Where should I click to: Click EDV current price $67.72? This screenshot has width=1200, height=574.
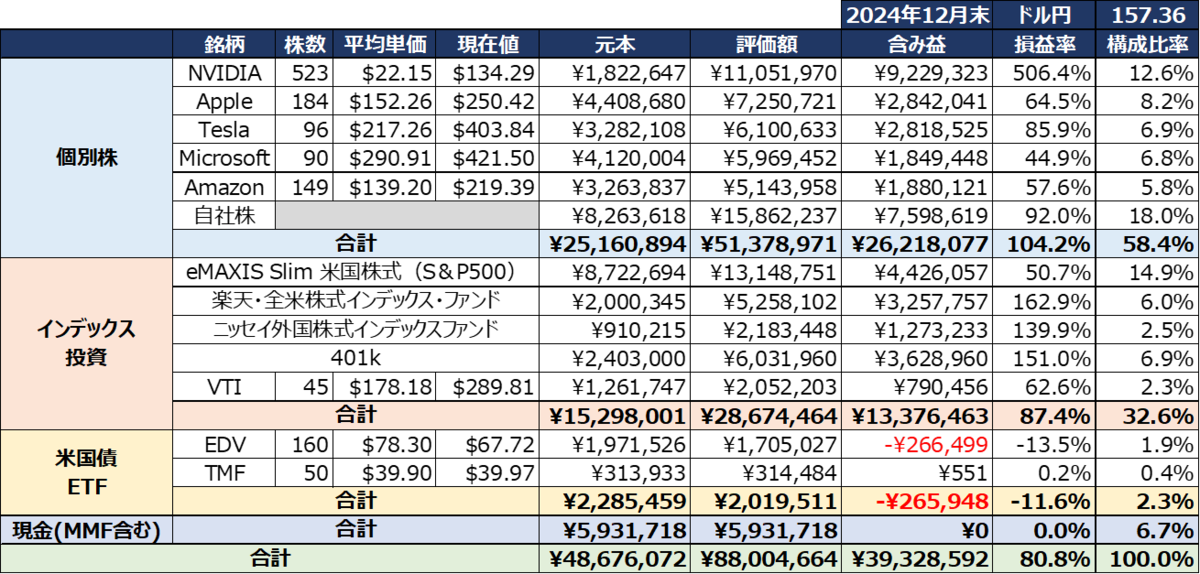(487, 443)
